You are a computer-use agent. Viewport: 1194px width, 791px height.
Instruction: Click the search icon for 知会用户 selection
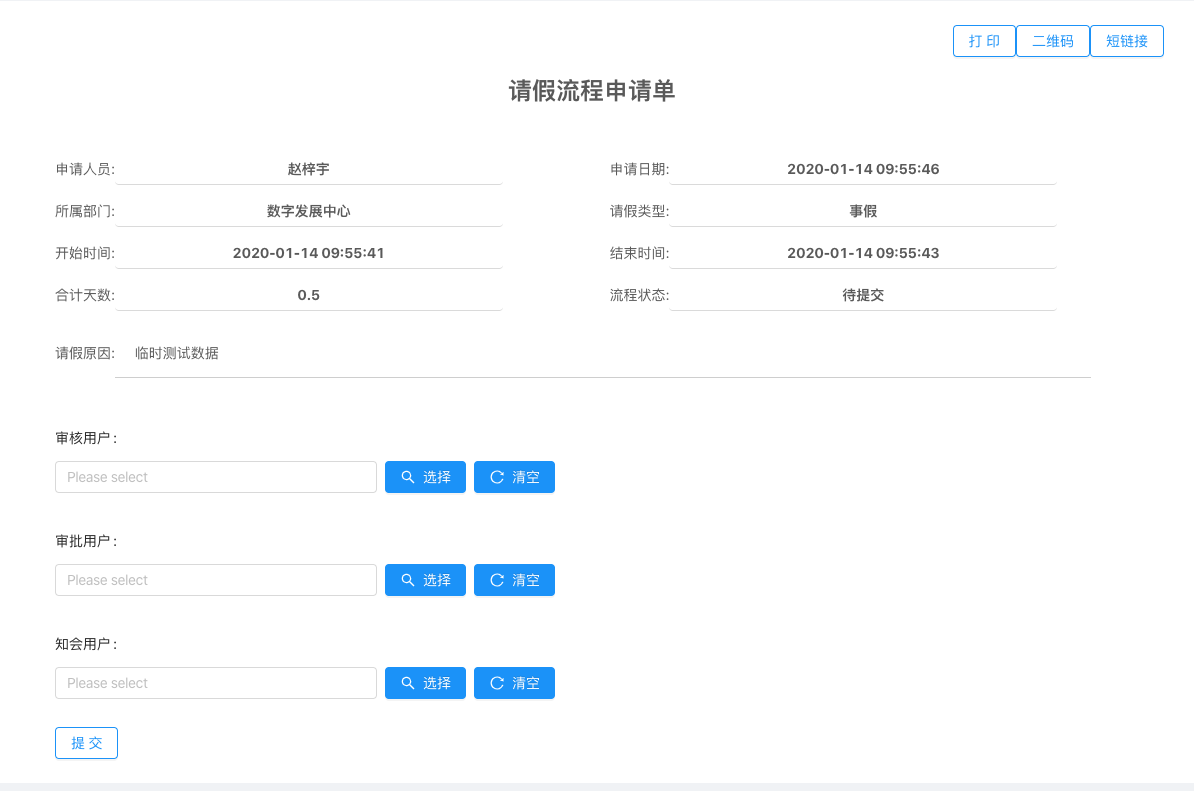coord(406,683)
